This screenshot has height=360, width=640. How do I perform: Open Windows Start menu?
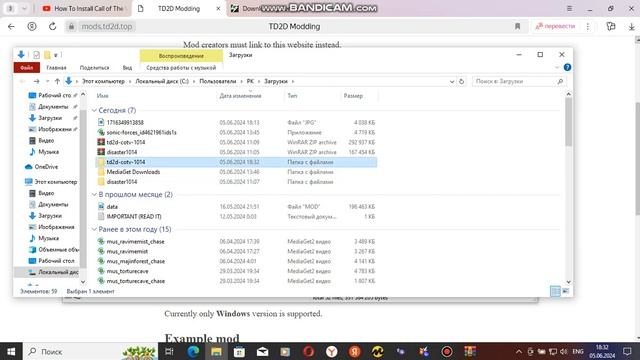(11, 351)
